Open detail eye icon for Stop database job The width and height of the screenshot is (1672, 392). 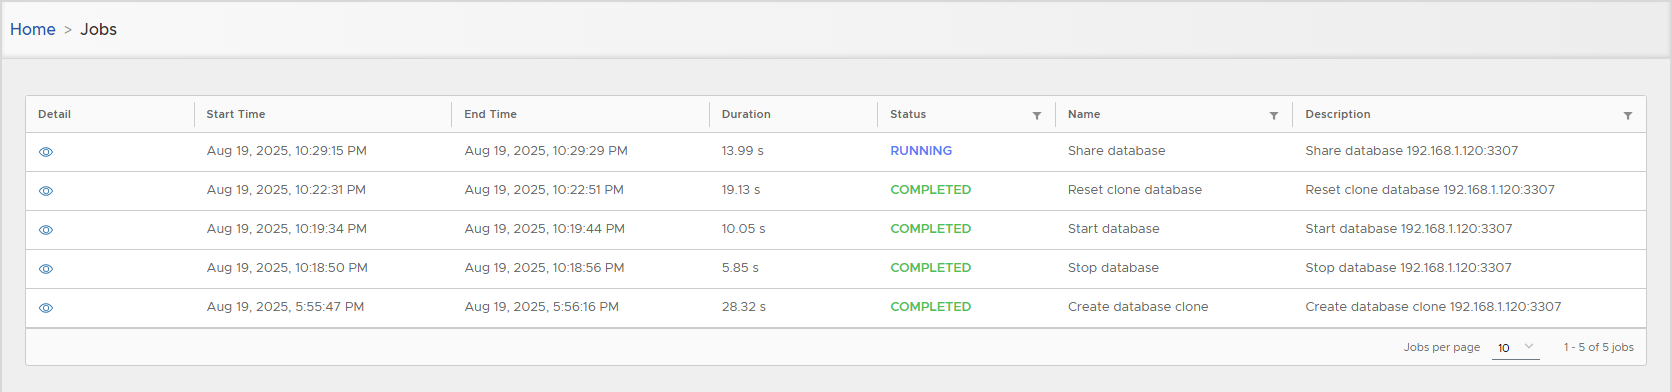46,269
